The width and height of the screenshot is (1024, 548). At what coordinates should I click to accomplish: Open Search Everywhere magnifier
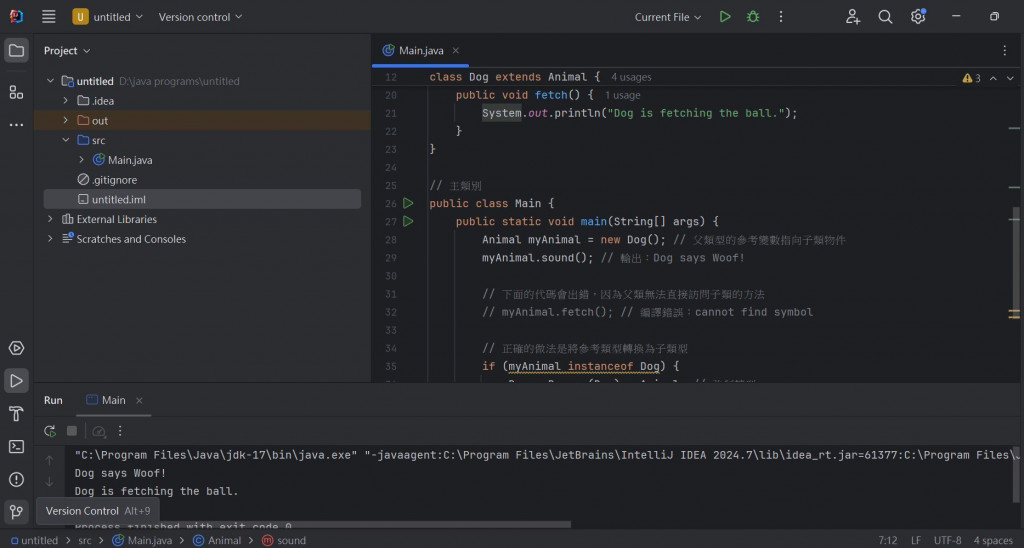click(x=886, y=17)
